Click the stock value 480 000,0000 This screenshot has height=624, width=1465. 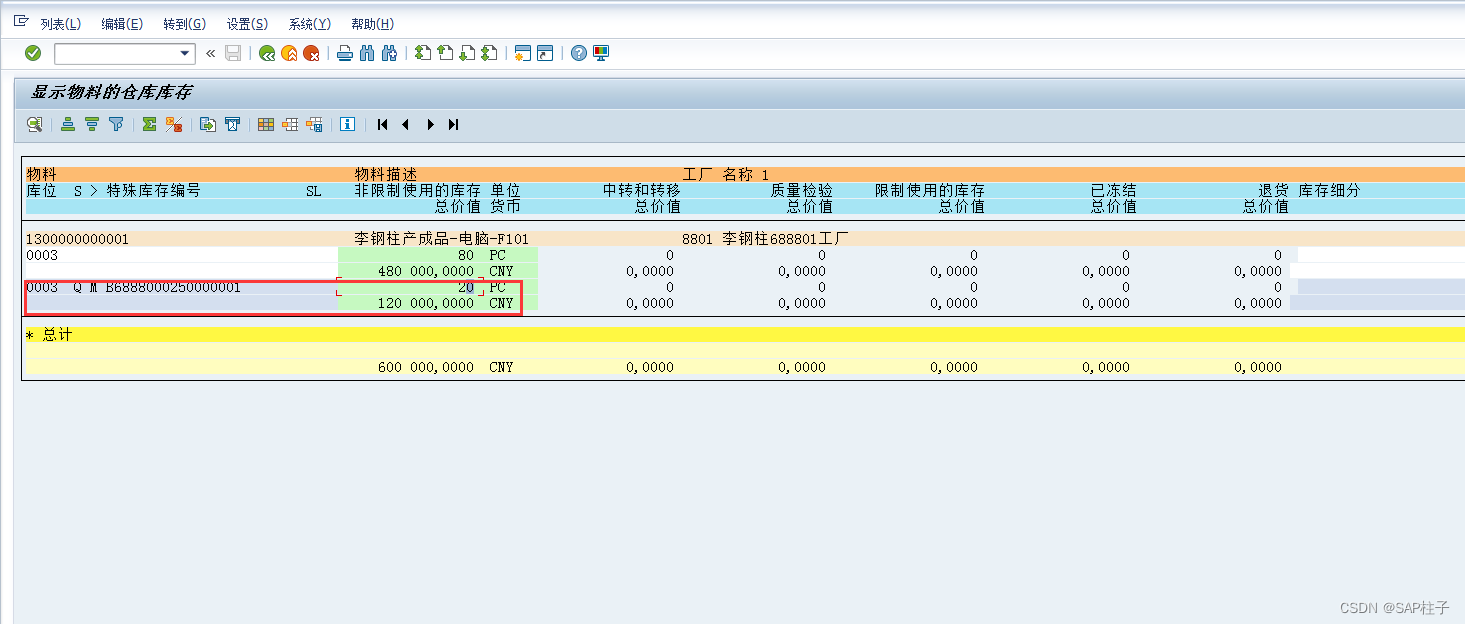coord(426,271)
